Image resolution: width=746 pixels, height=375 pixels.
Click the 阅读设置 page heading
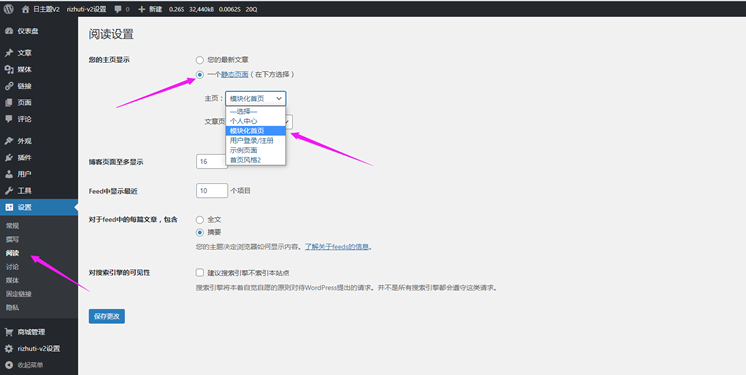111,34
